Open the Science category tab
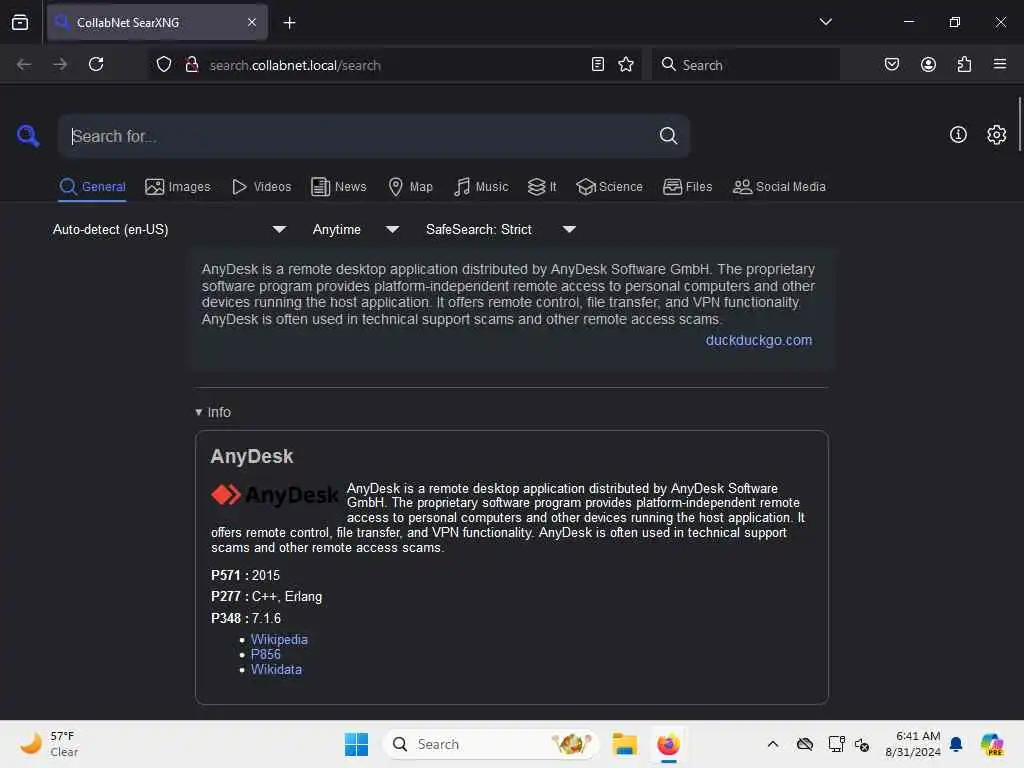The image size is (1024, 768). pyautogui.click(x=609, y=187)
